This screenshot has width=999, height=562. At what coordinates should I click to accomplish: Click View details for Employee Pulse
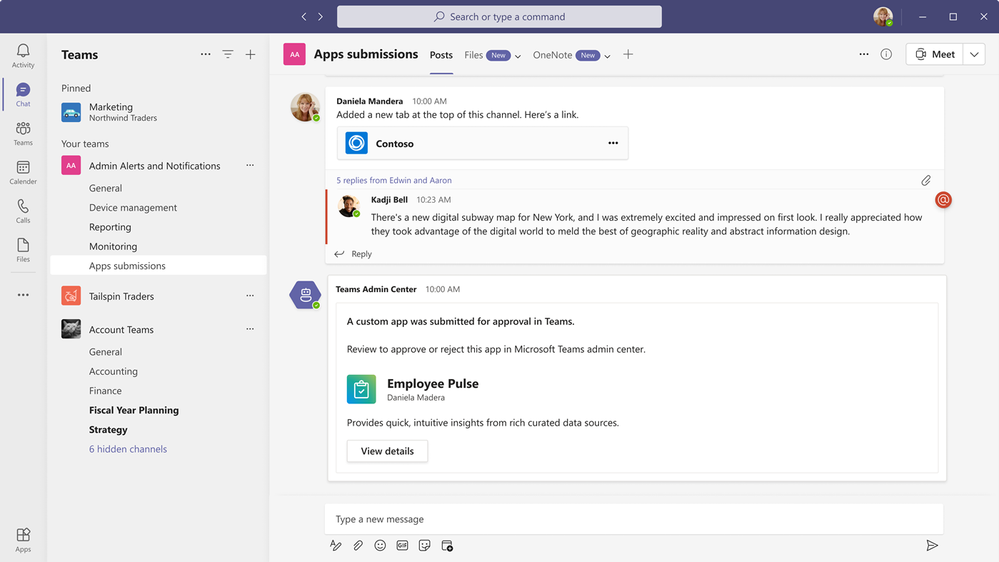point(387,451)
